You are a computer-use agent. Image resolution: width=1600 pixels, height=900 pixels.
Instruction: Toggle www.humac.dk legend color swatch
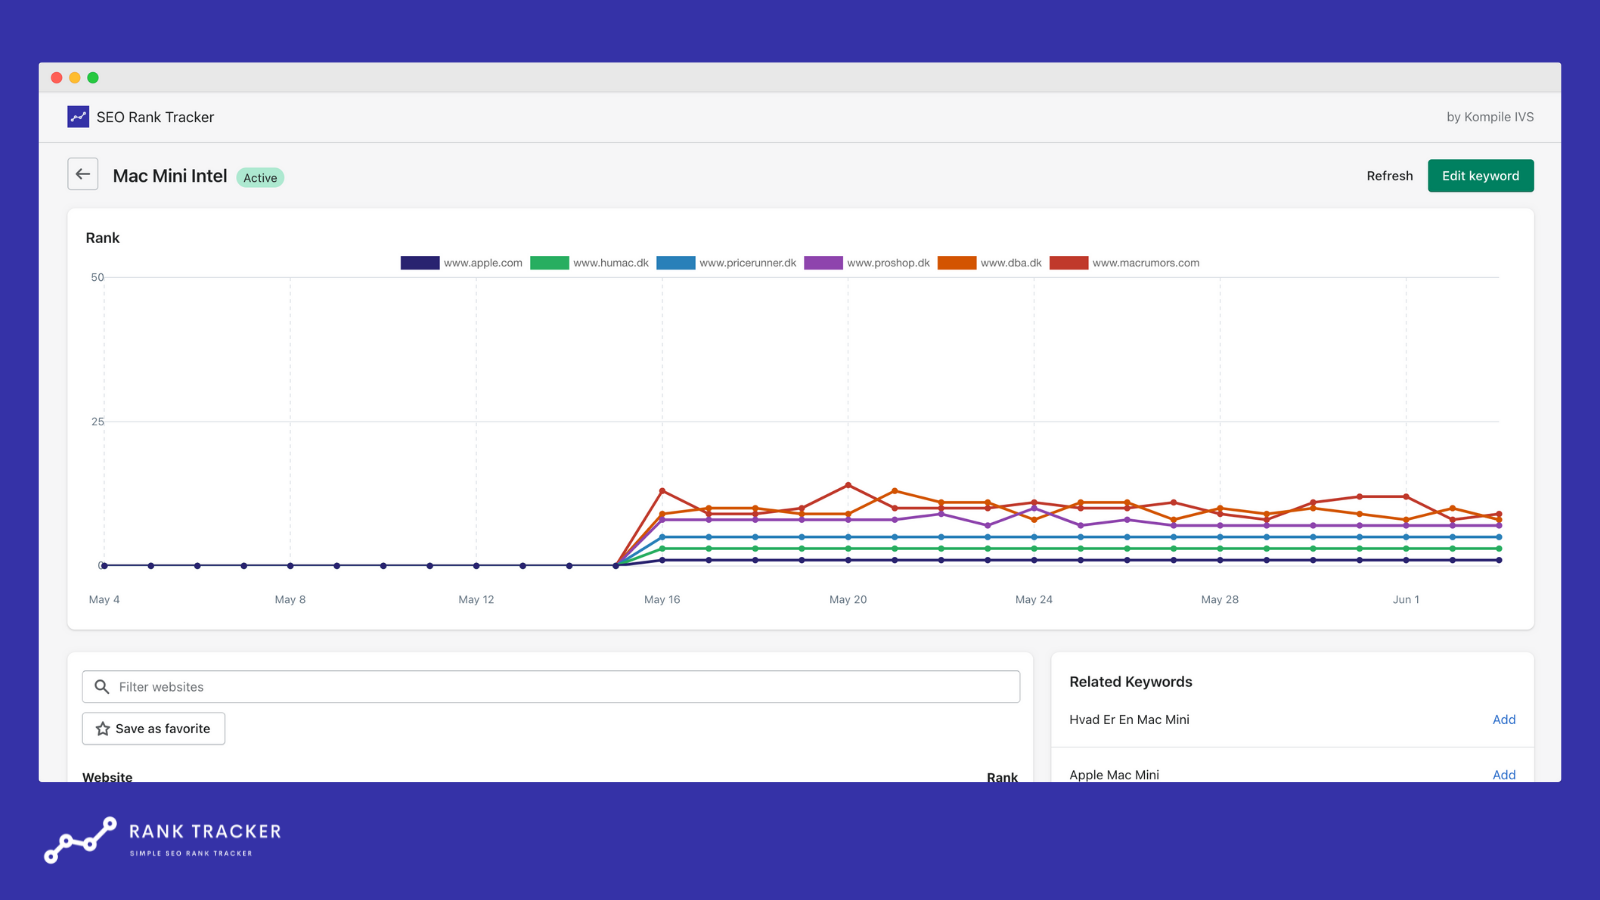click(x=549, y=263)
